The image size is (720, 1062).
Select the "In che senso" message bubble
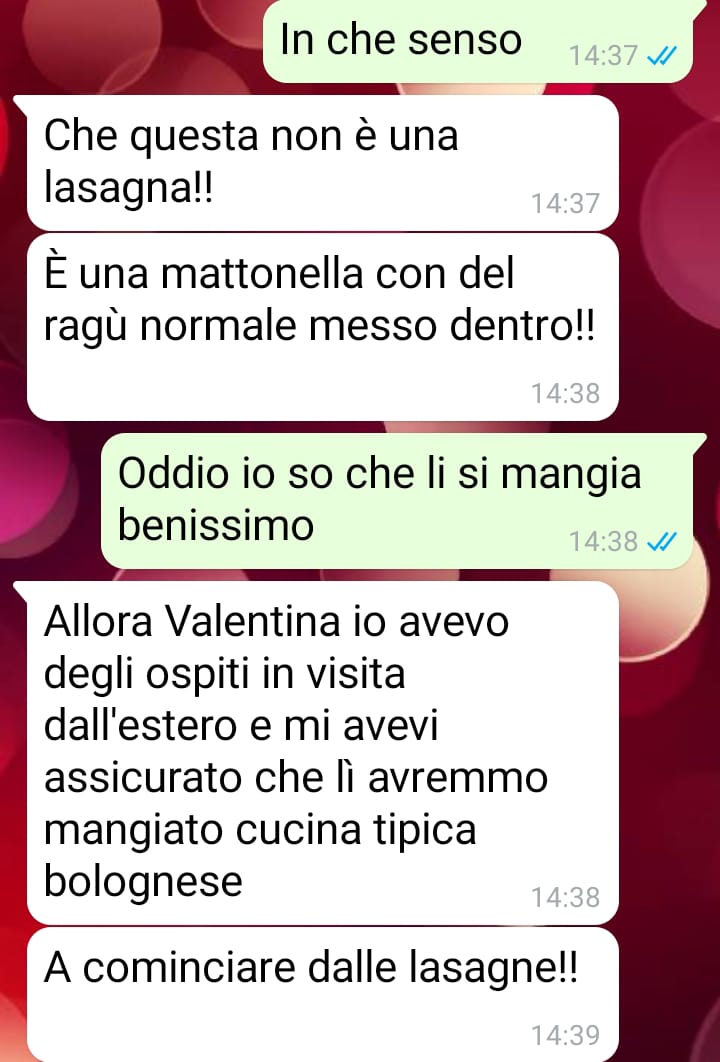(x=478, y=41)
